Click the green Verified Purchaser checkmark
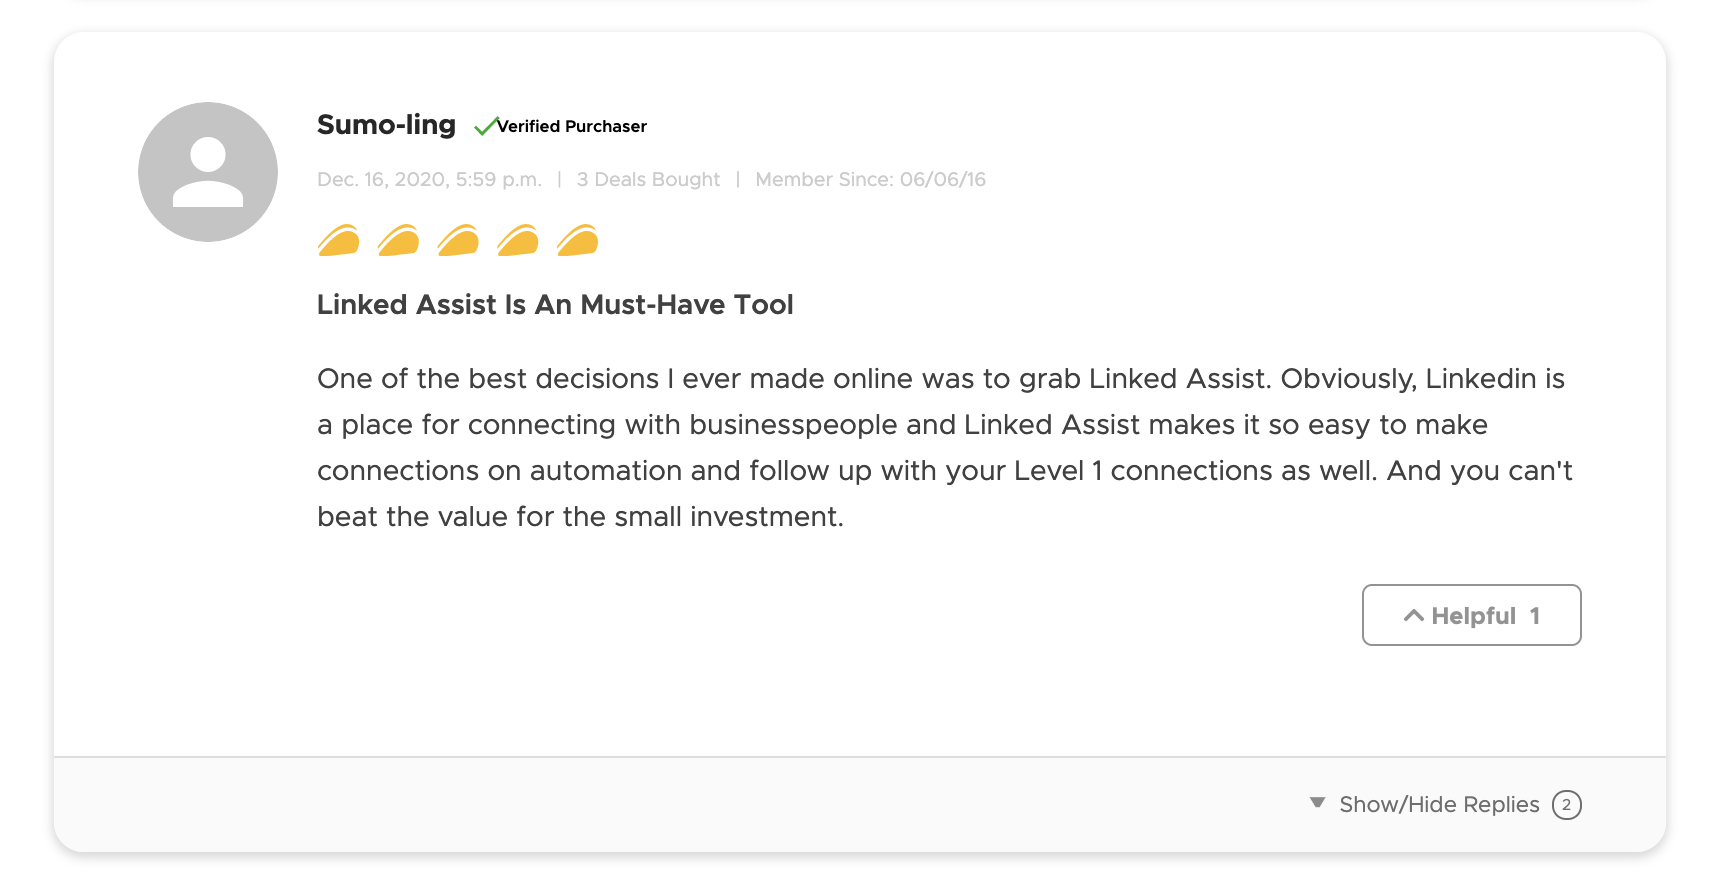 pyautogui.click(x=485, y=126)
